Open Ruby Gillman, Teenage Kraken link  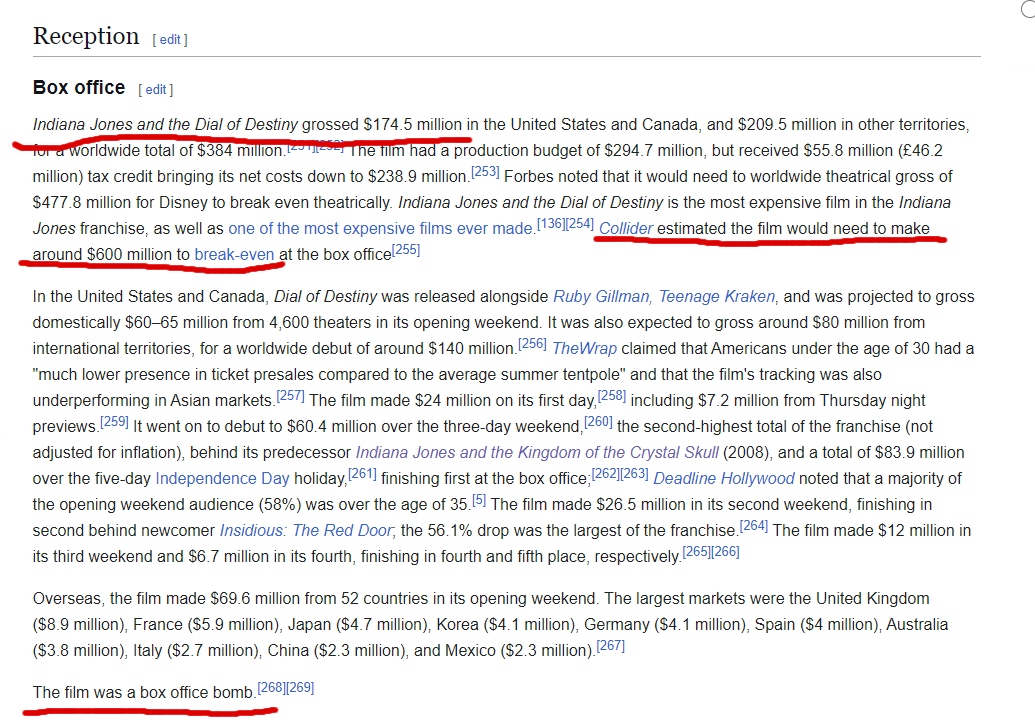tap(664, 296)
